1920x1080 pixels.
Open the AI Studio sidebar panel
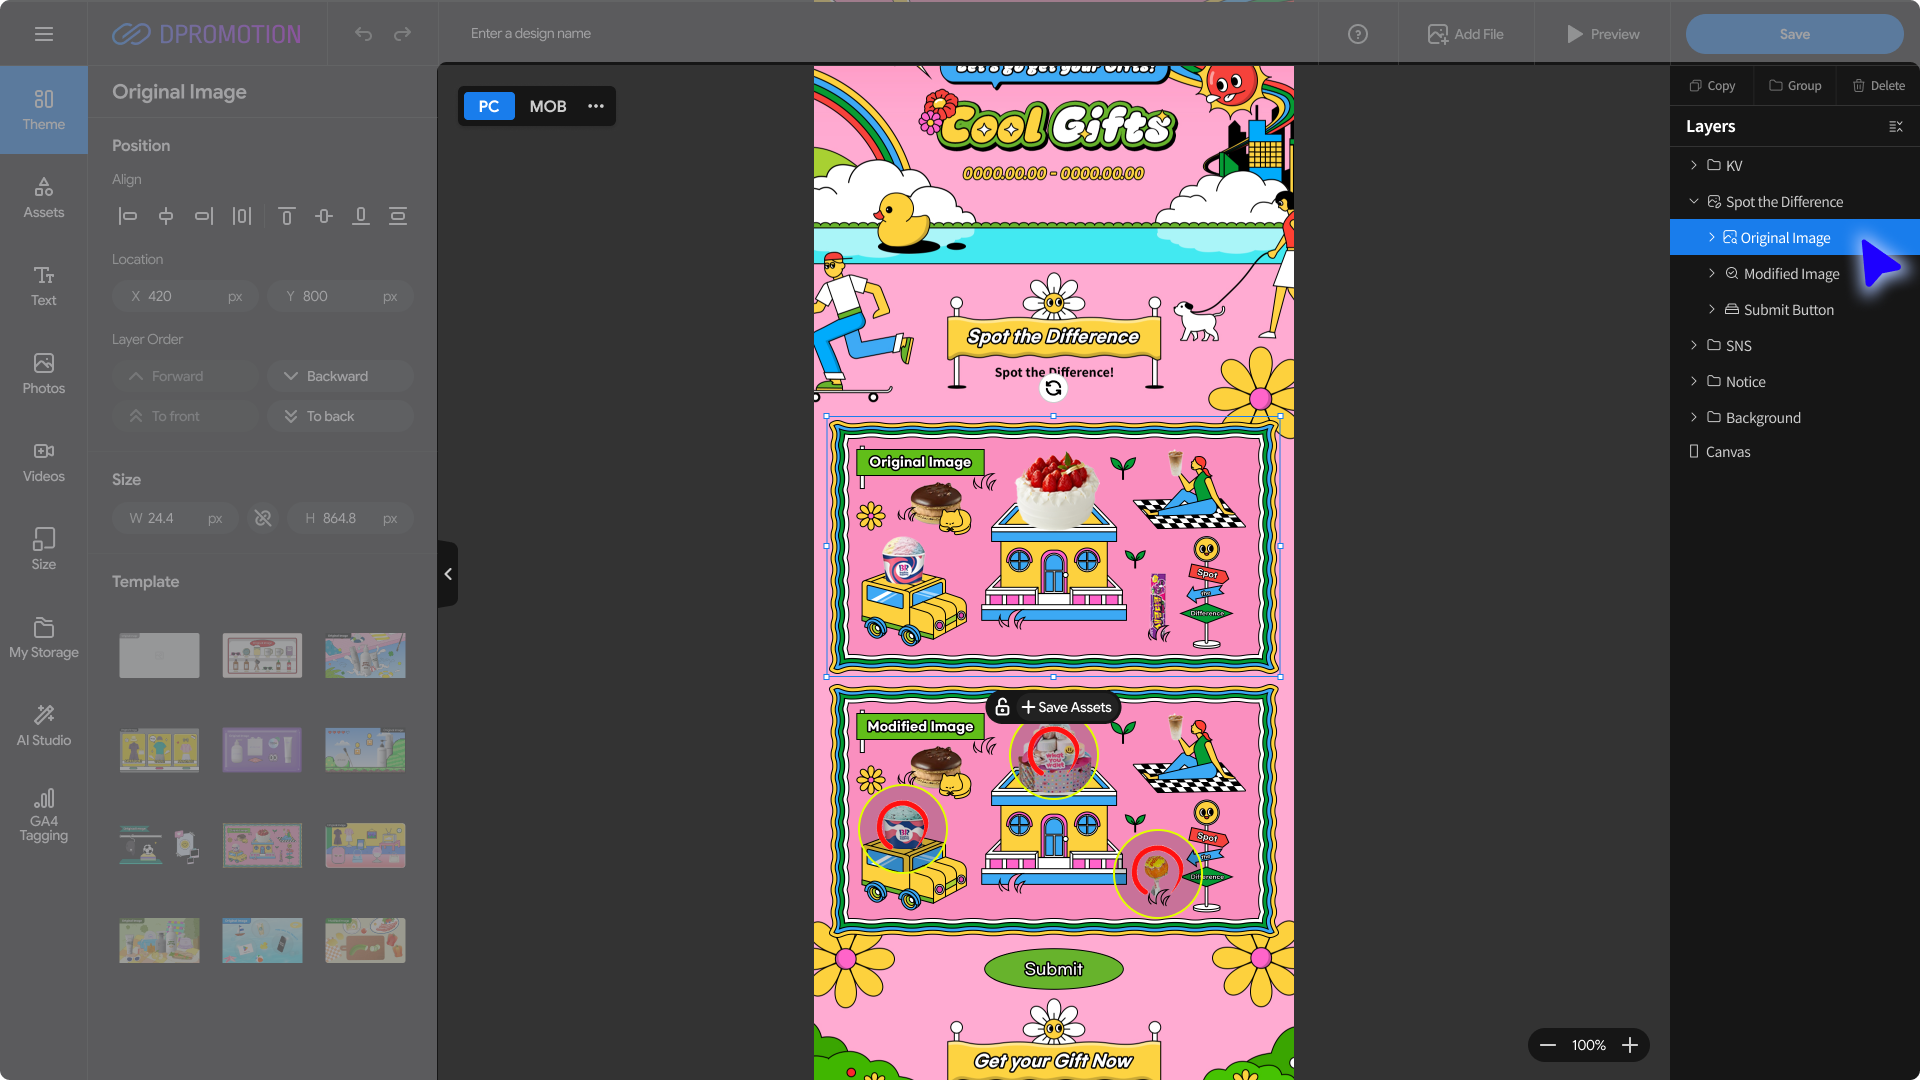44,725
